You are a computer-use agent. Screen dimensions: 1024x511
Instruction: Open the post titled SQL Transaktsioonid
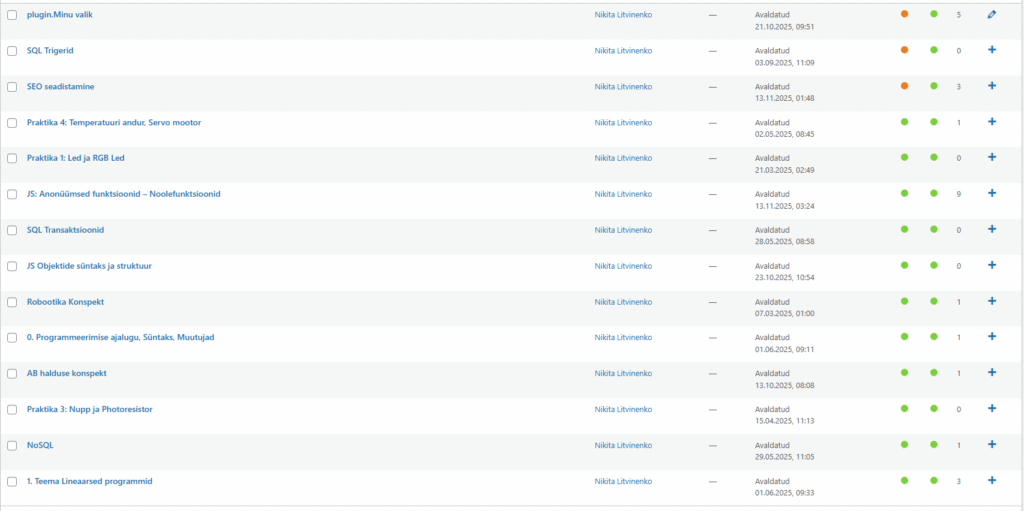65,230
